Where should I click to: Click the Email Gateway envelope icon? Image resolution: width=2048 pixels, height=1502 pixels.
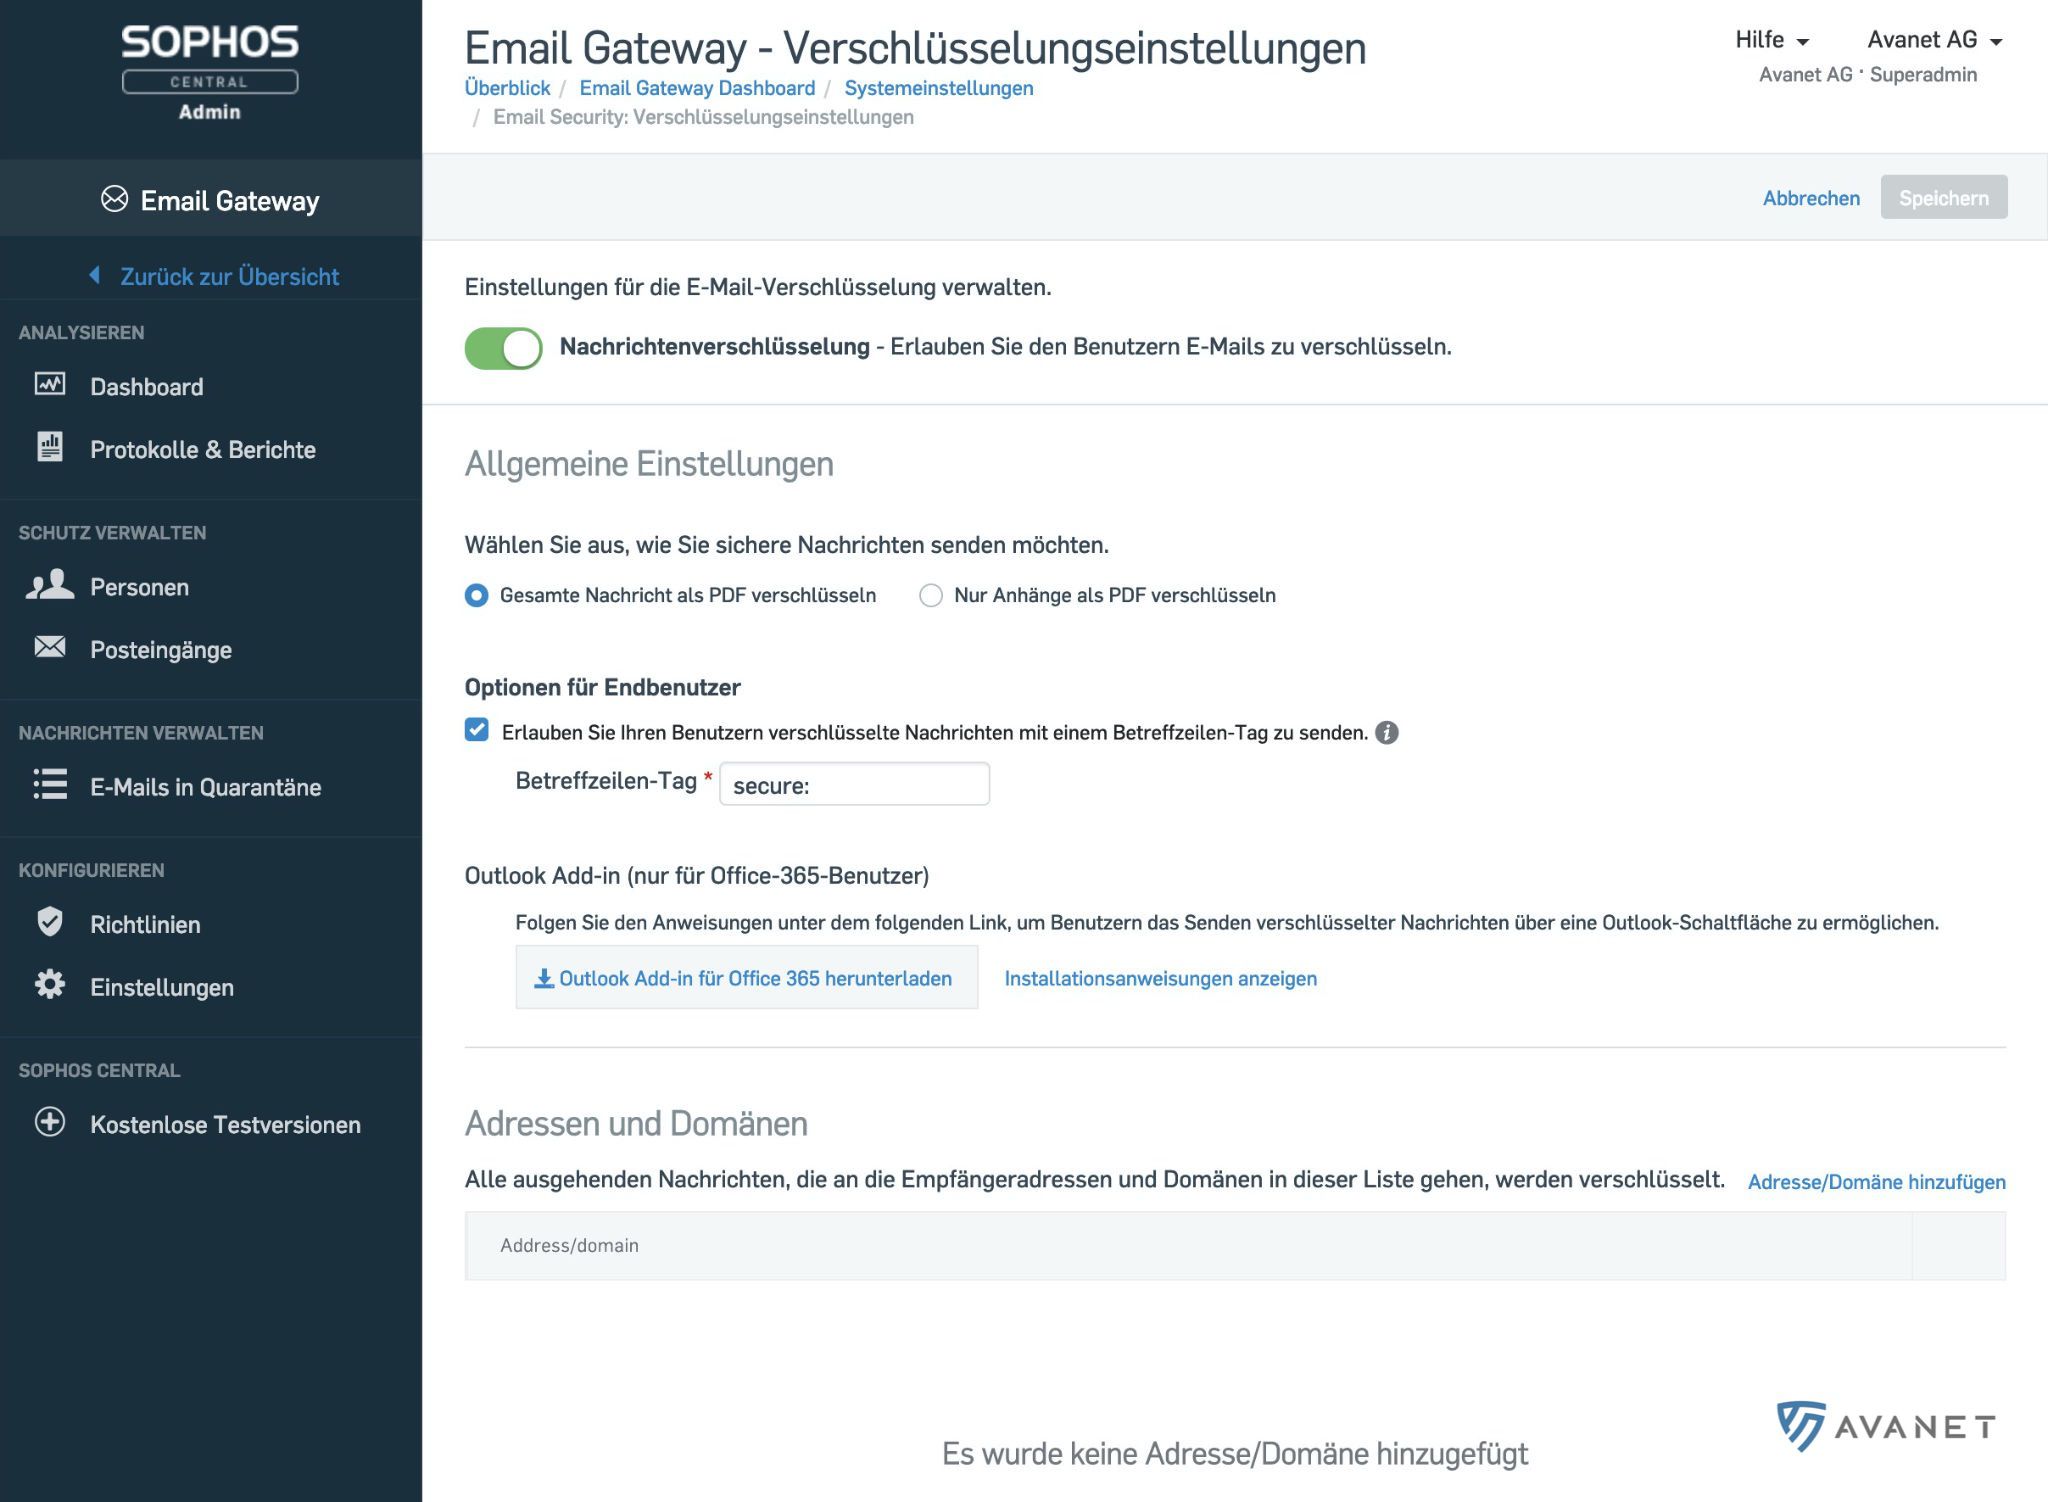coord(115,199)
